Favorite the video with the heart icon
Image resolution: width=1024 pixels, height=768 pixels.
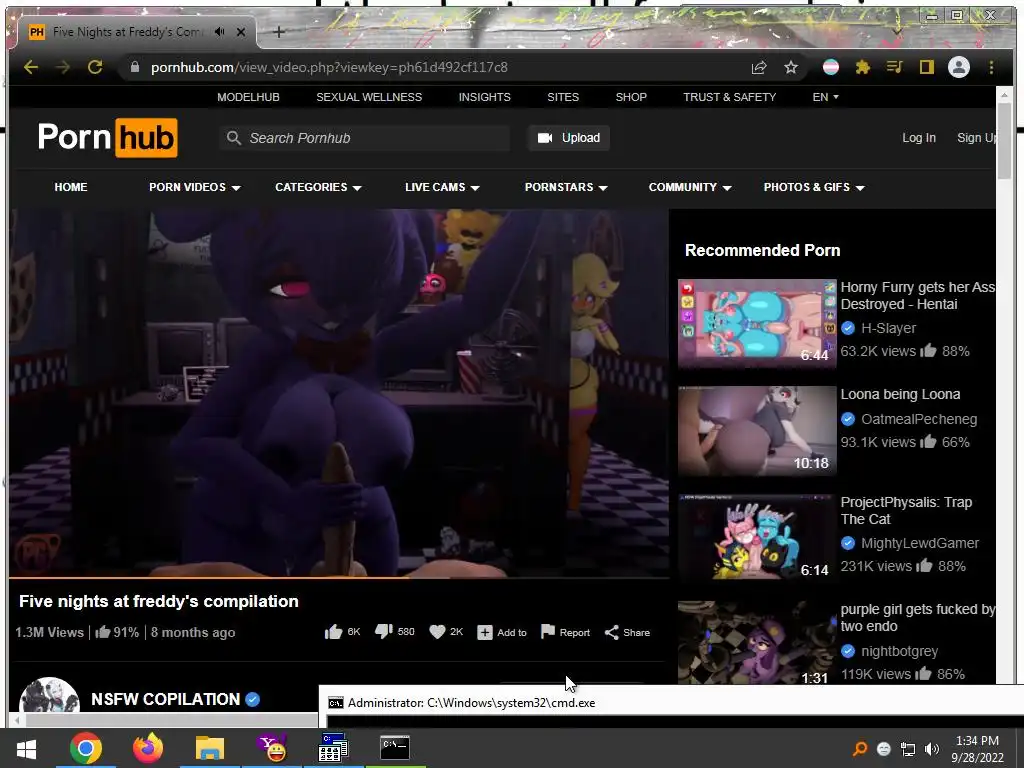pyautogui.click(x=446, y=632)
